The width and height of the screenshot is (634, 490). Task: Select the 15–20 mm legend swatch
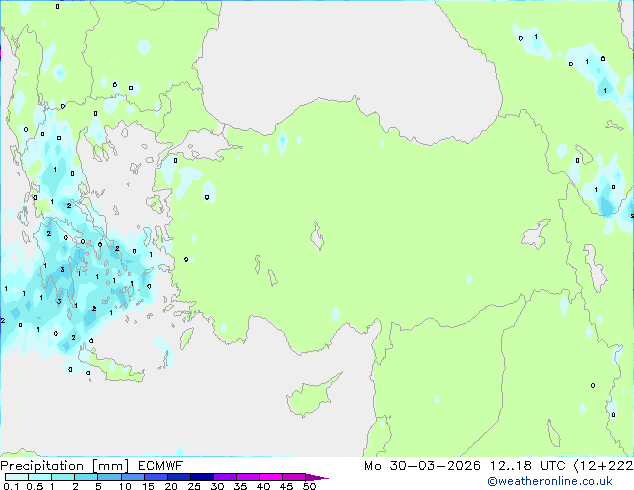pyautogui.click(x=155, y=477)
